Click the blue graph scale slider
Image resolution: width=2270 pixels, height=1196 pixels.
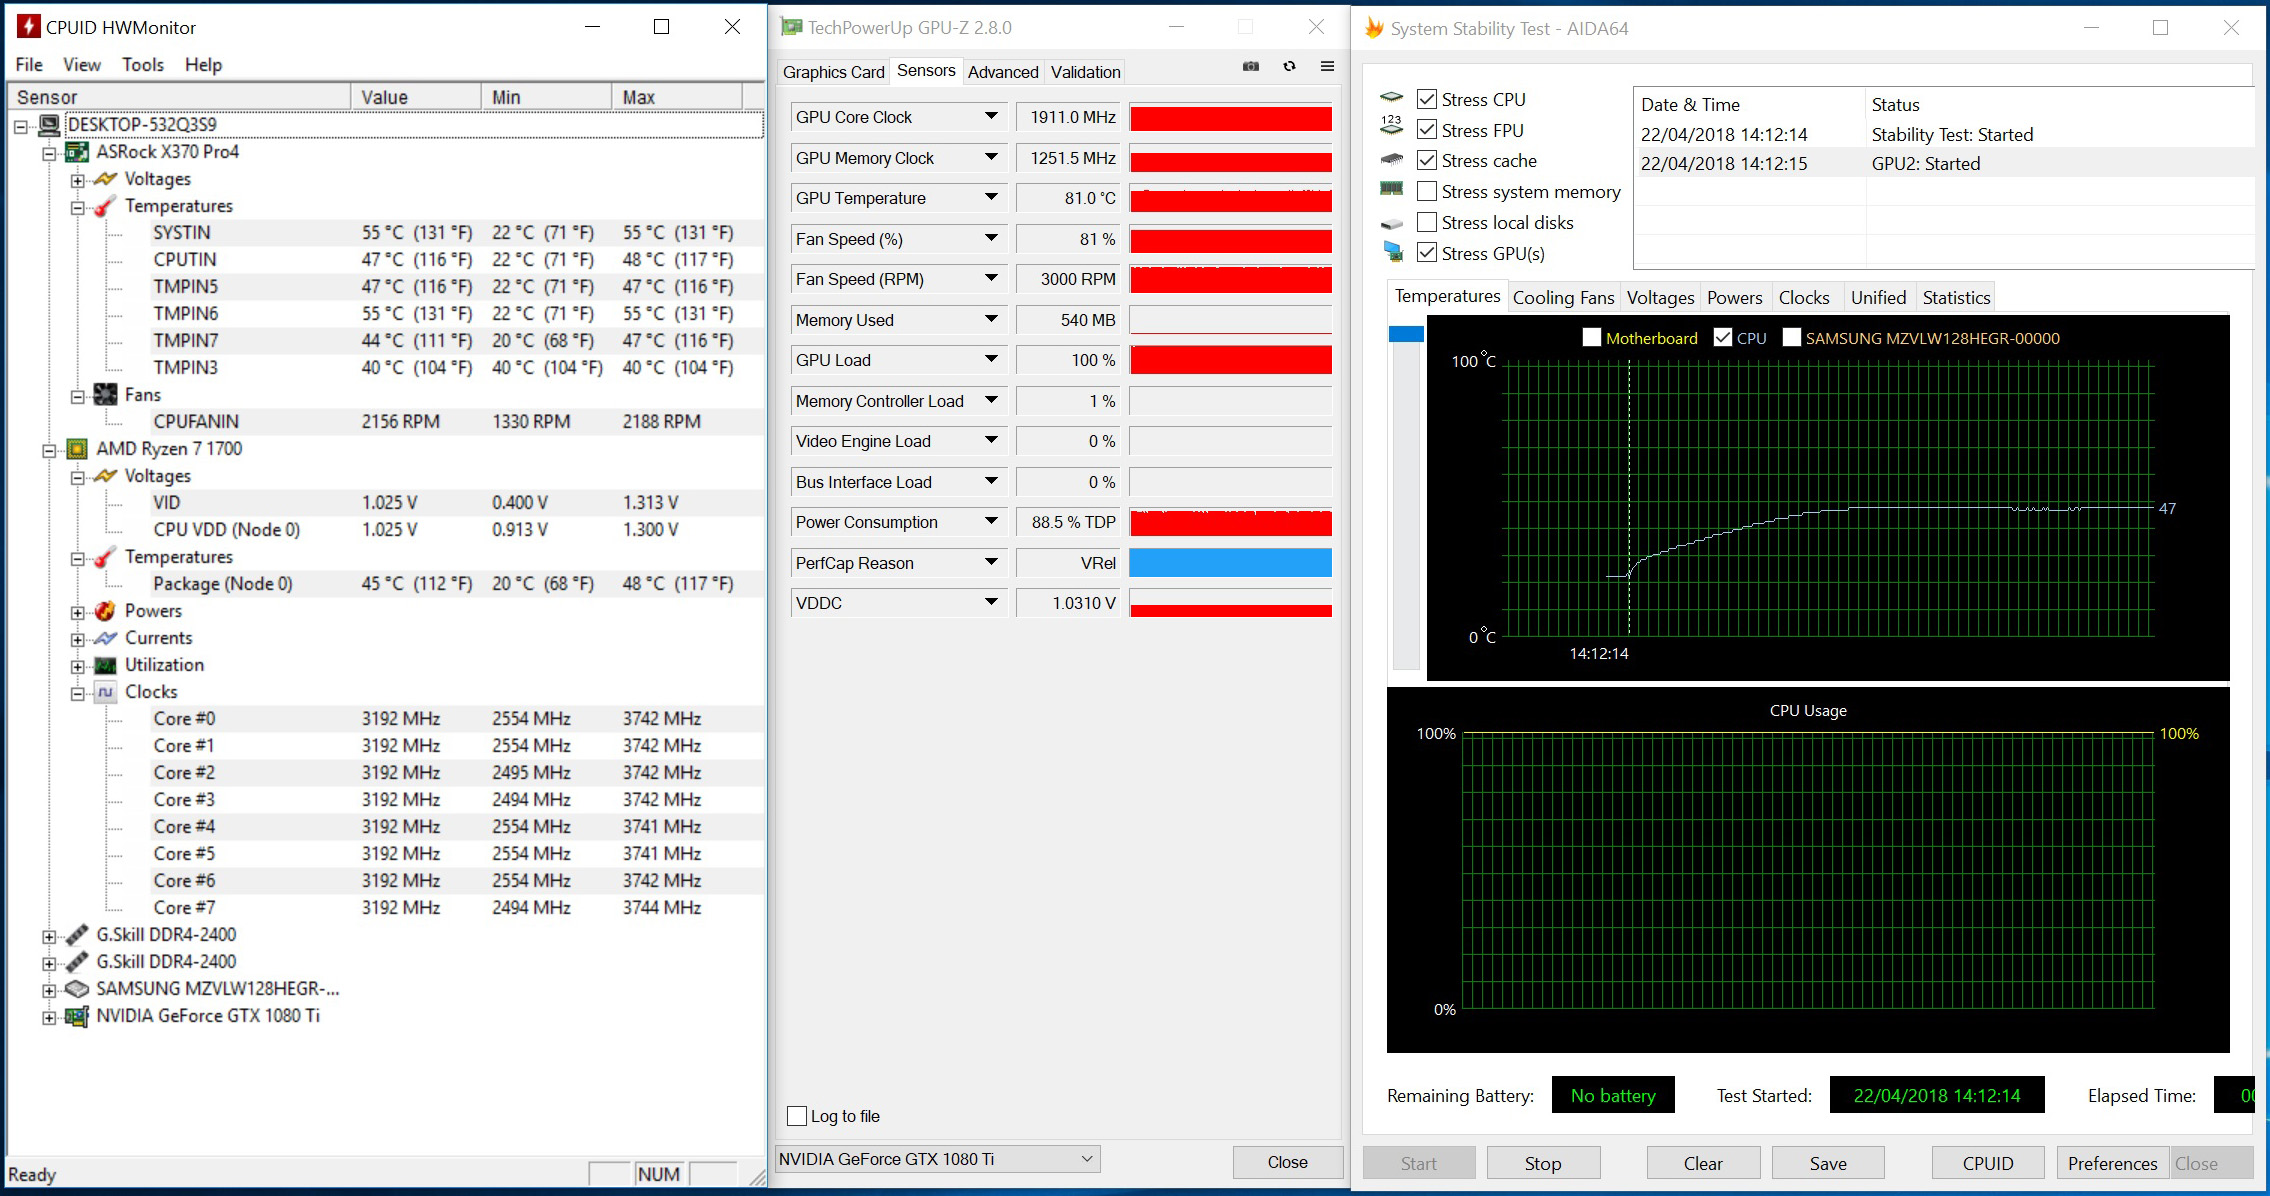[1406, 334]
